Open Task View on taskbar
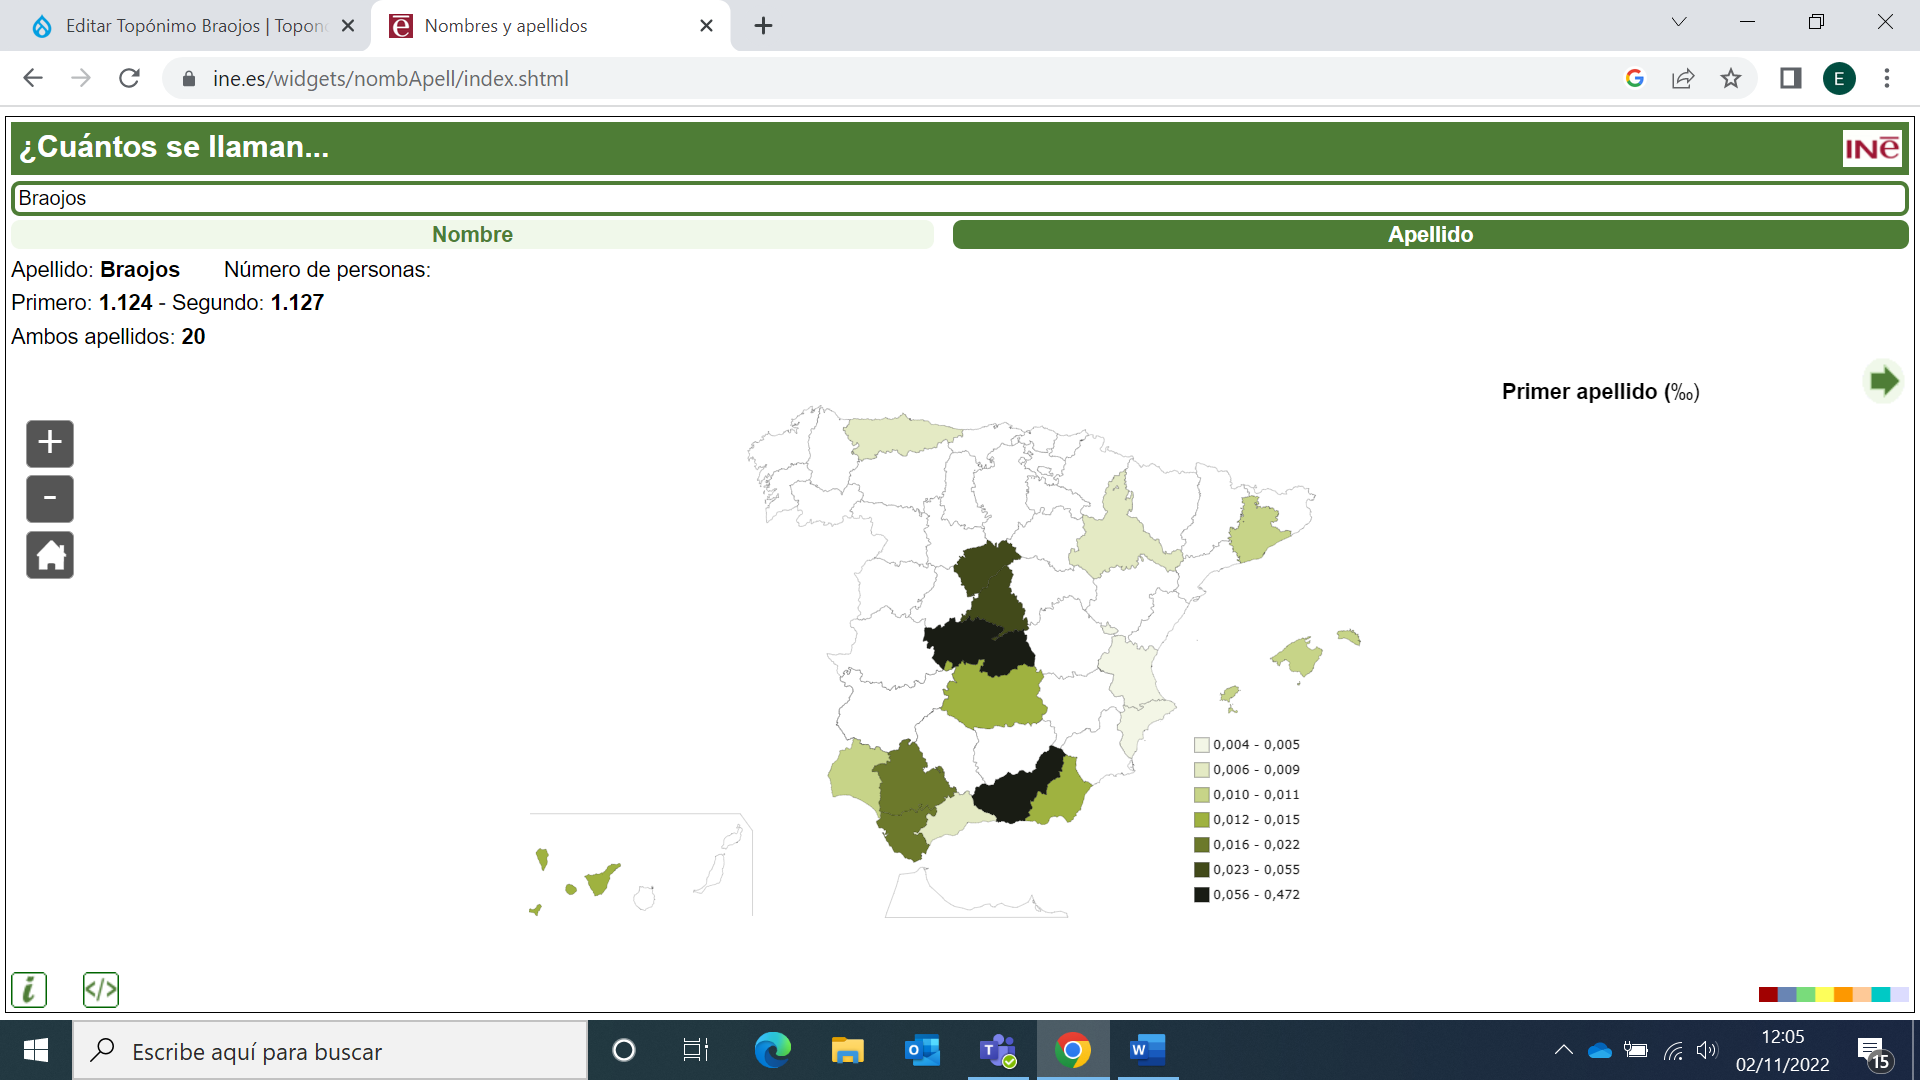The image size is (1920, 1080). [x=695, y=1050]
